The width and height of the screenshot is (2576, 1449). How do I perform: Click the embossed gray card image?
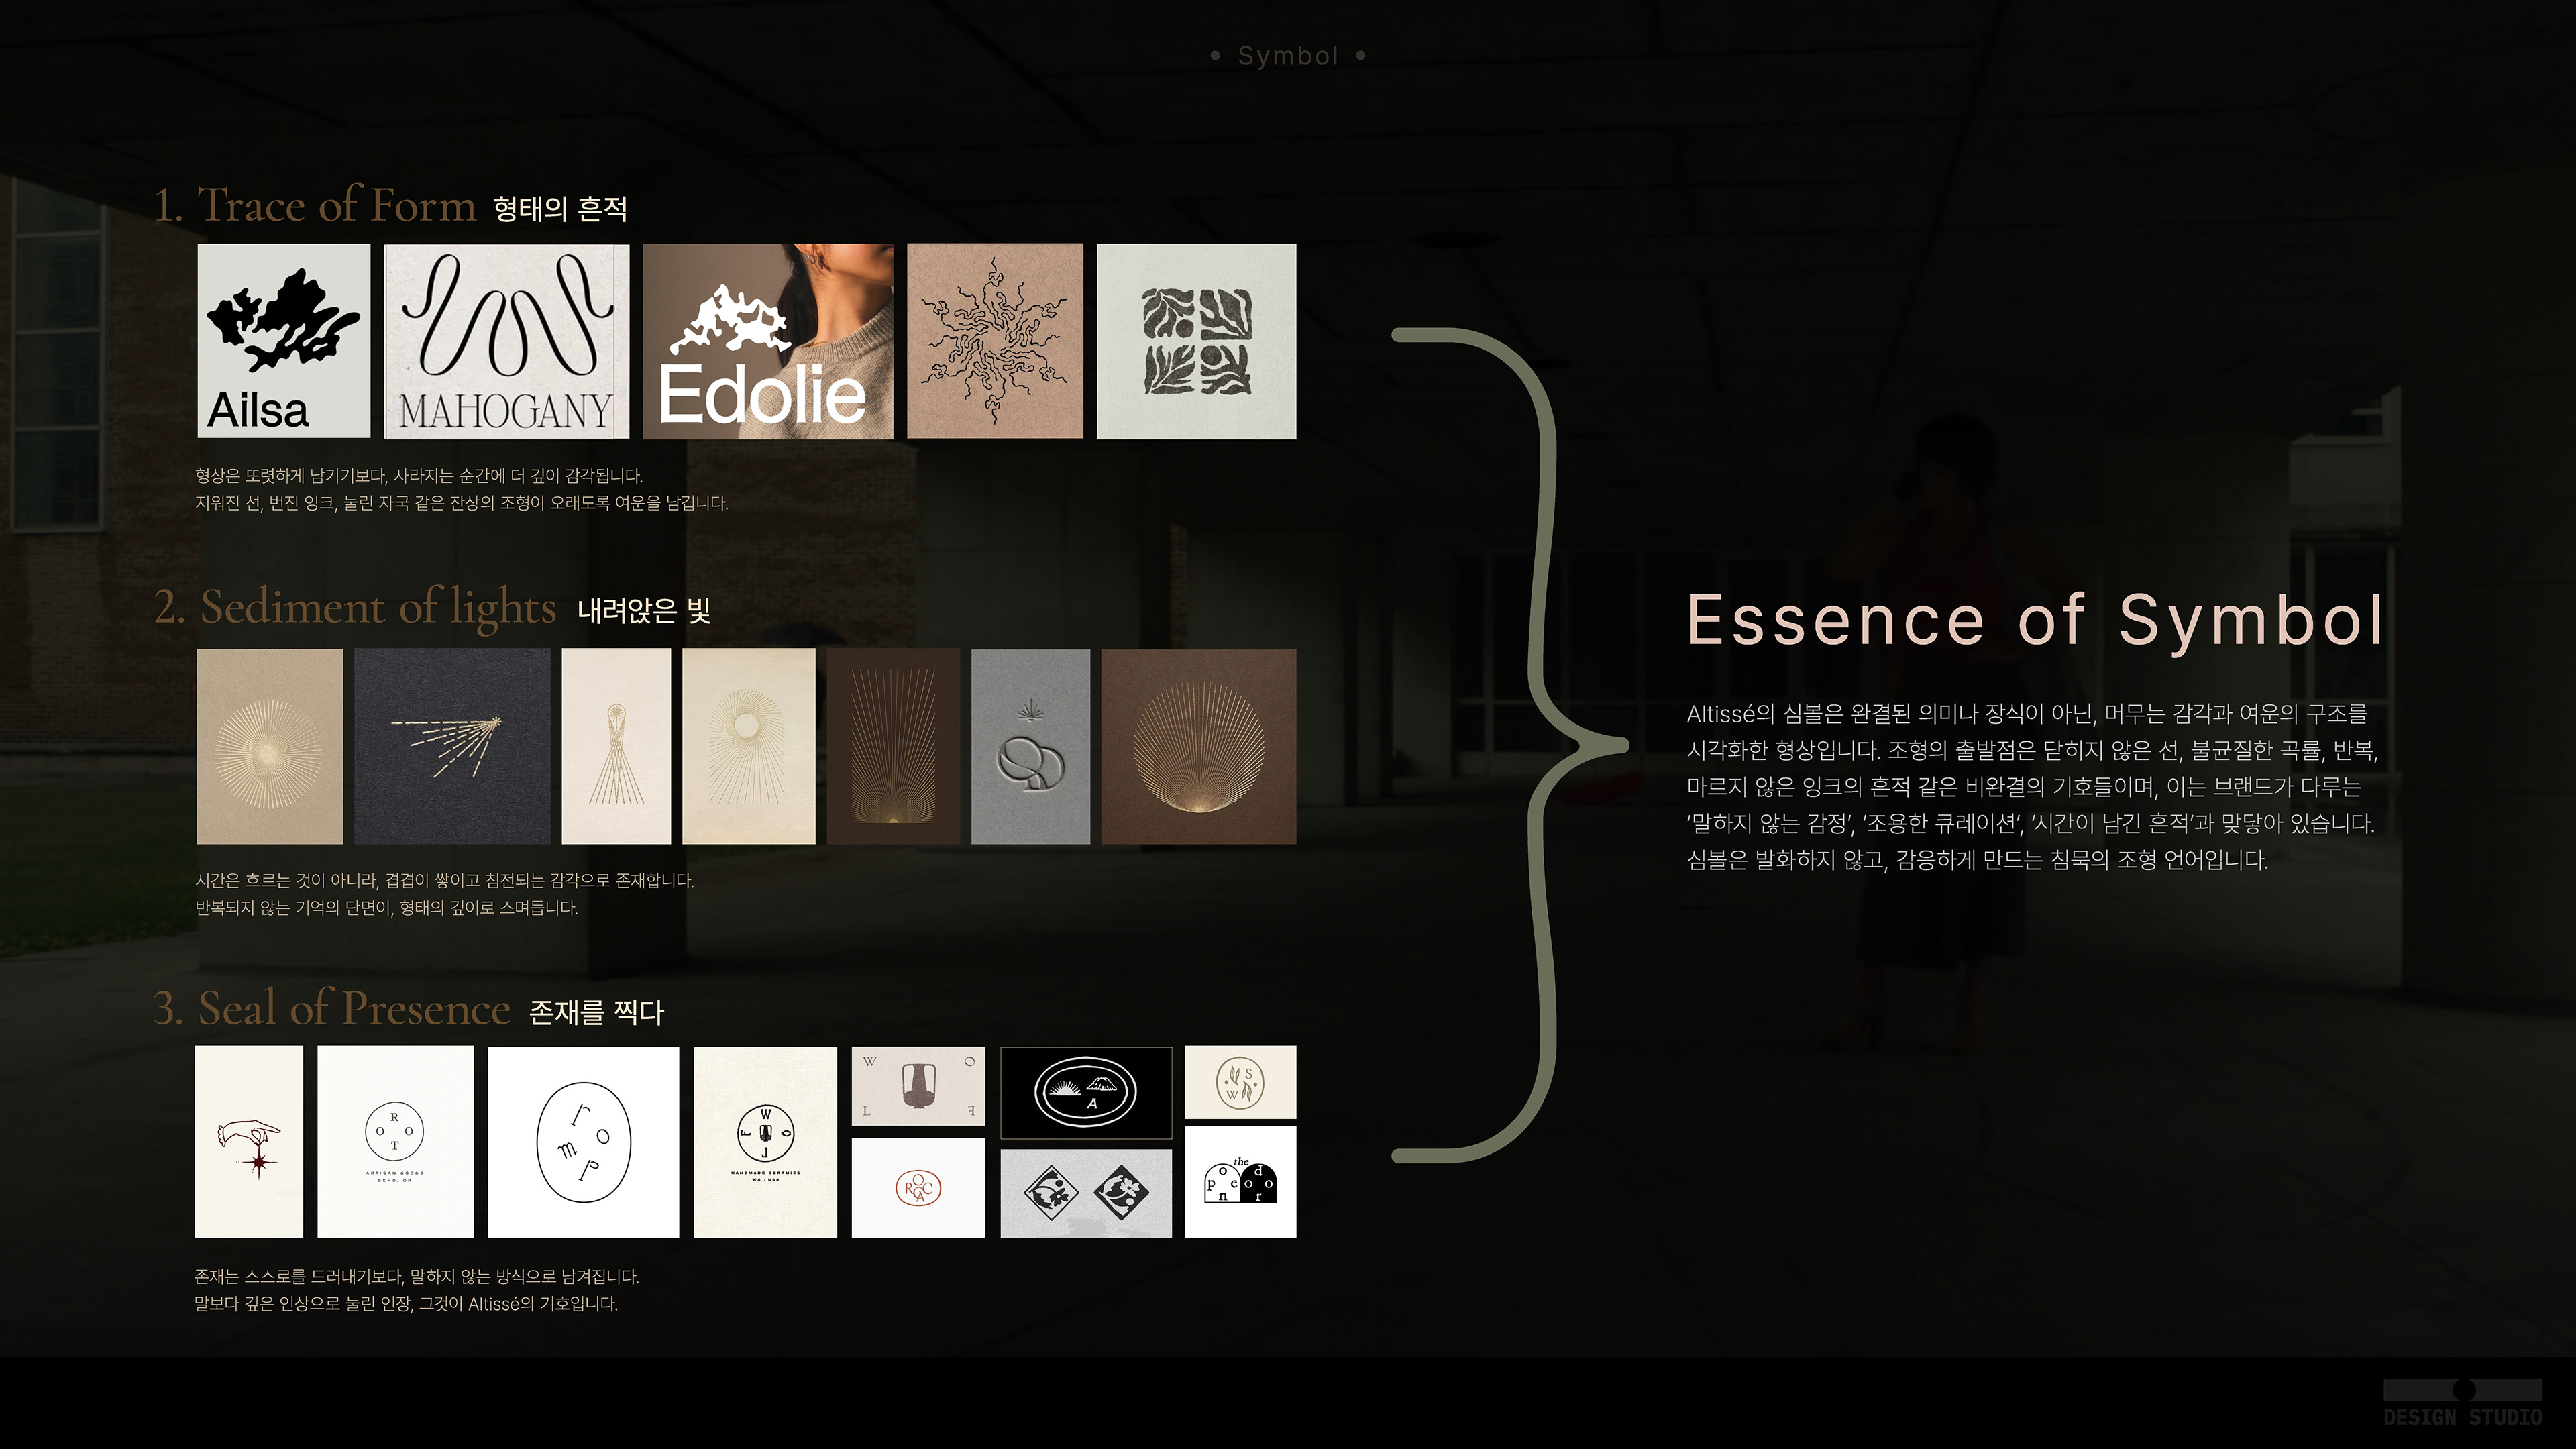click(1030, 746)
